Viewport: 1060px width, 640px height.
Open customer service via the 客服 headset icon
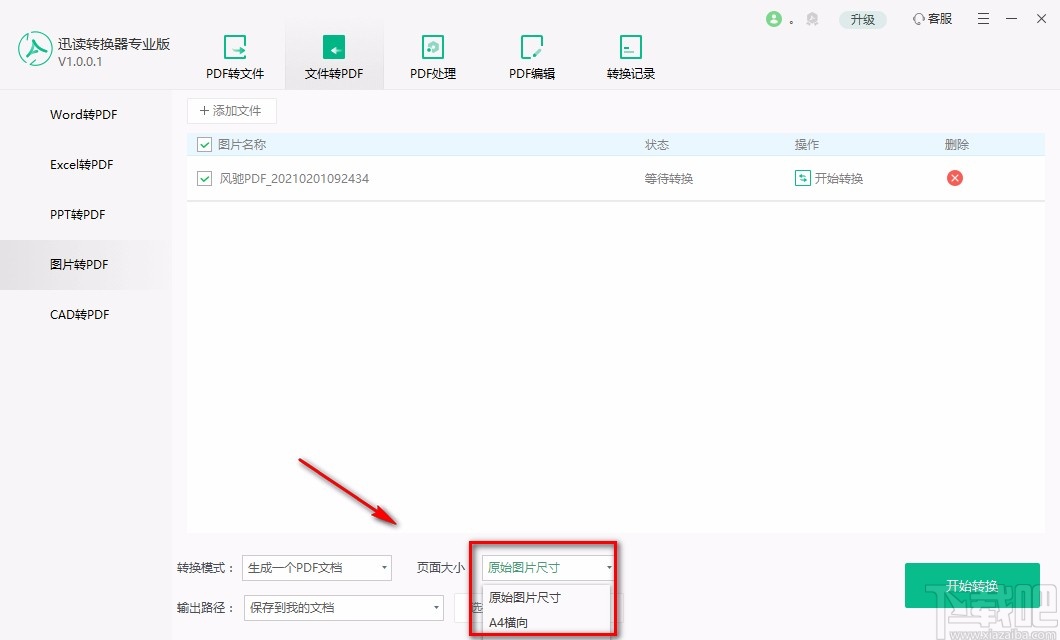pyautogui.click(x=931, y=18)
